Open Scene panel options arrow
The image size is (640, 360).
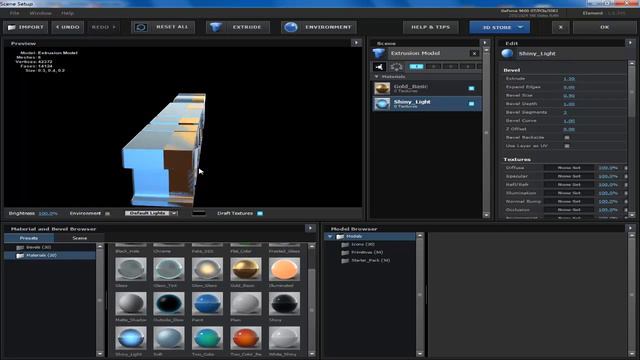coord(485,43)
